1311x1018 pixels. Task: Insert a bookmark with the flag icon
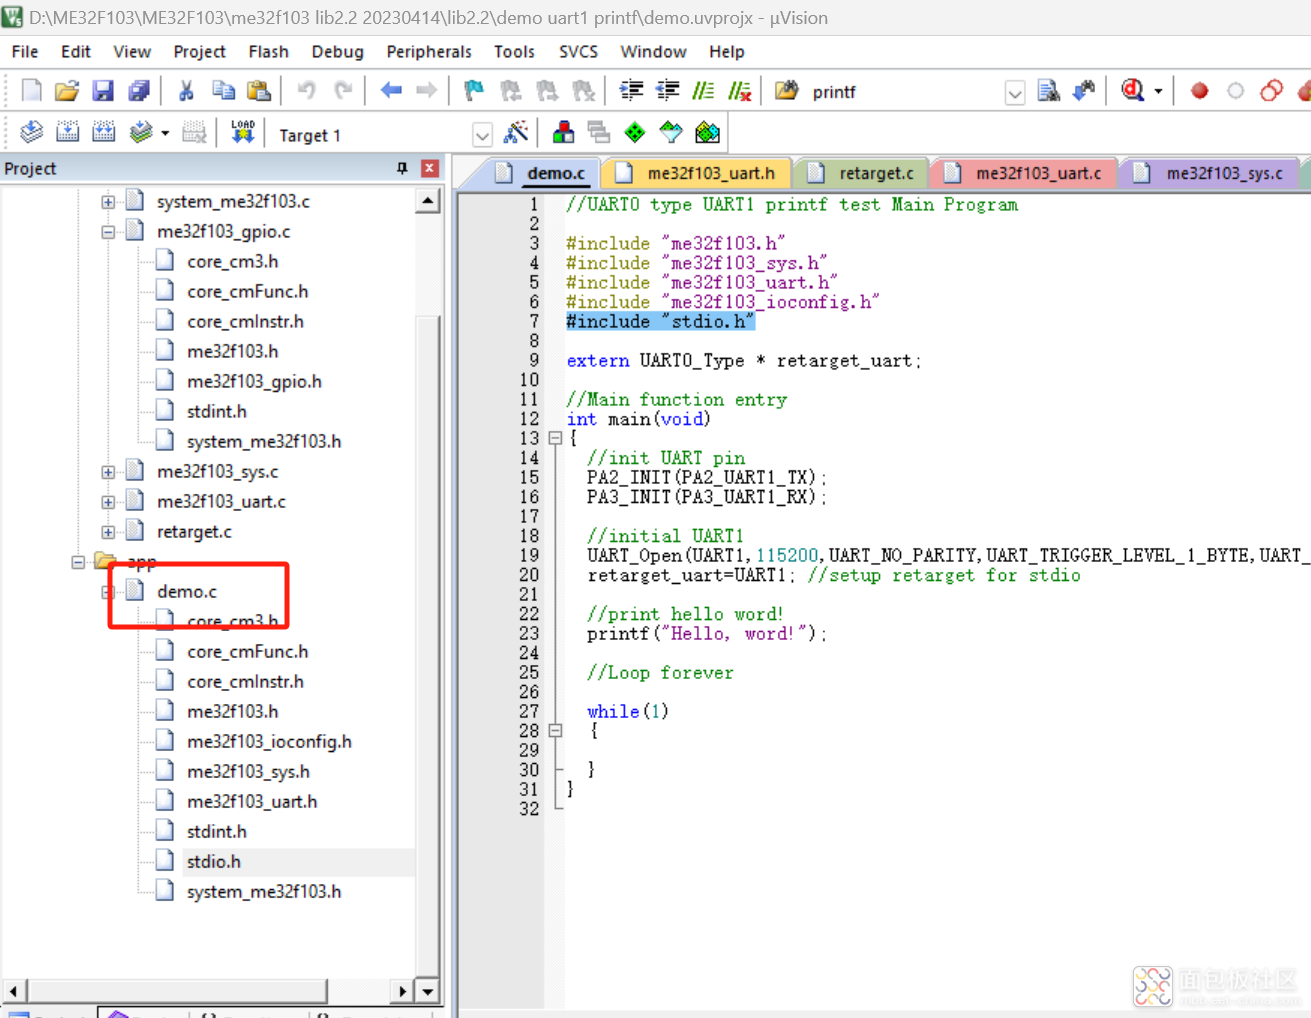pos(474,91)
